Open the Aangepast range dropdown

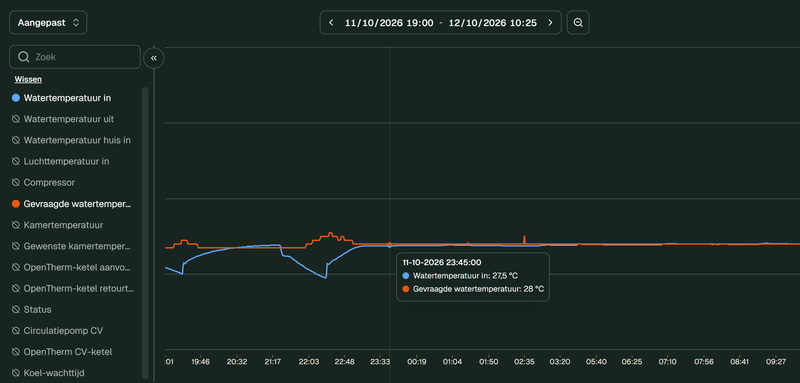pyautogui.click(x=48, y=23)
